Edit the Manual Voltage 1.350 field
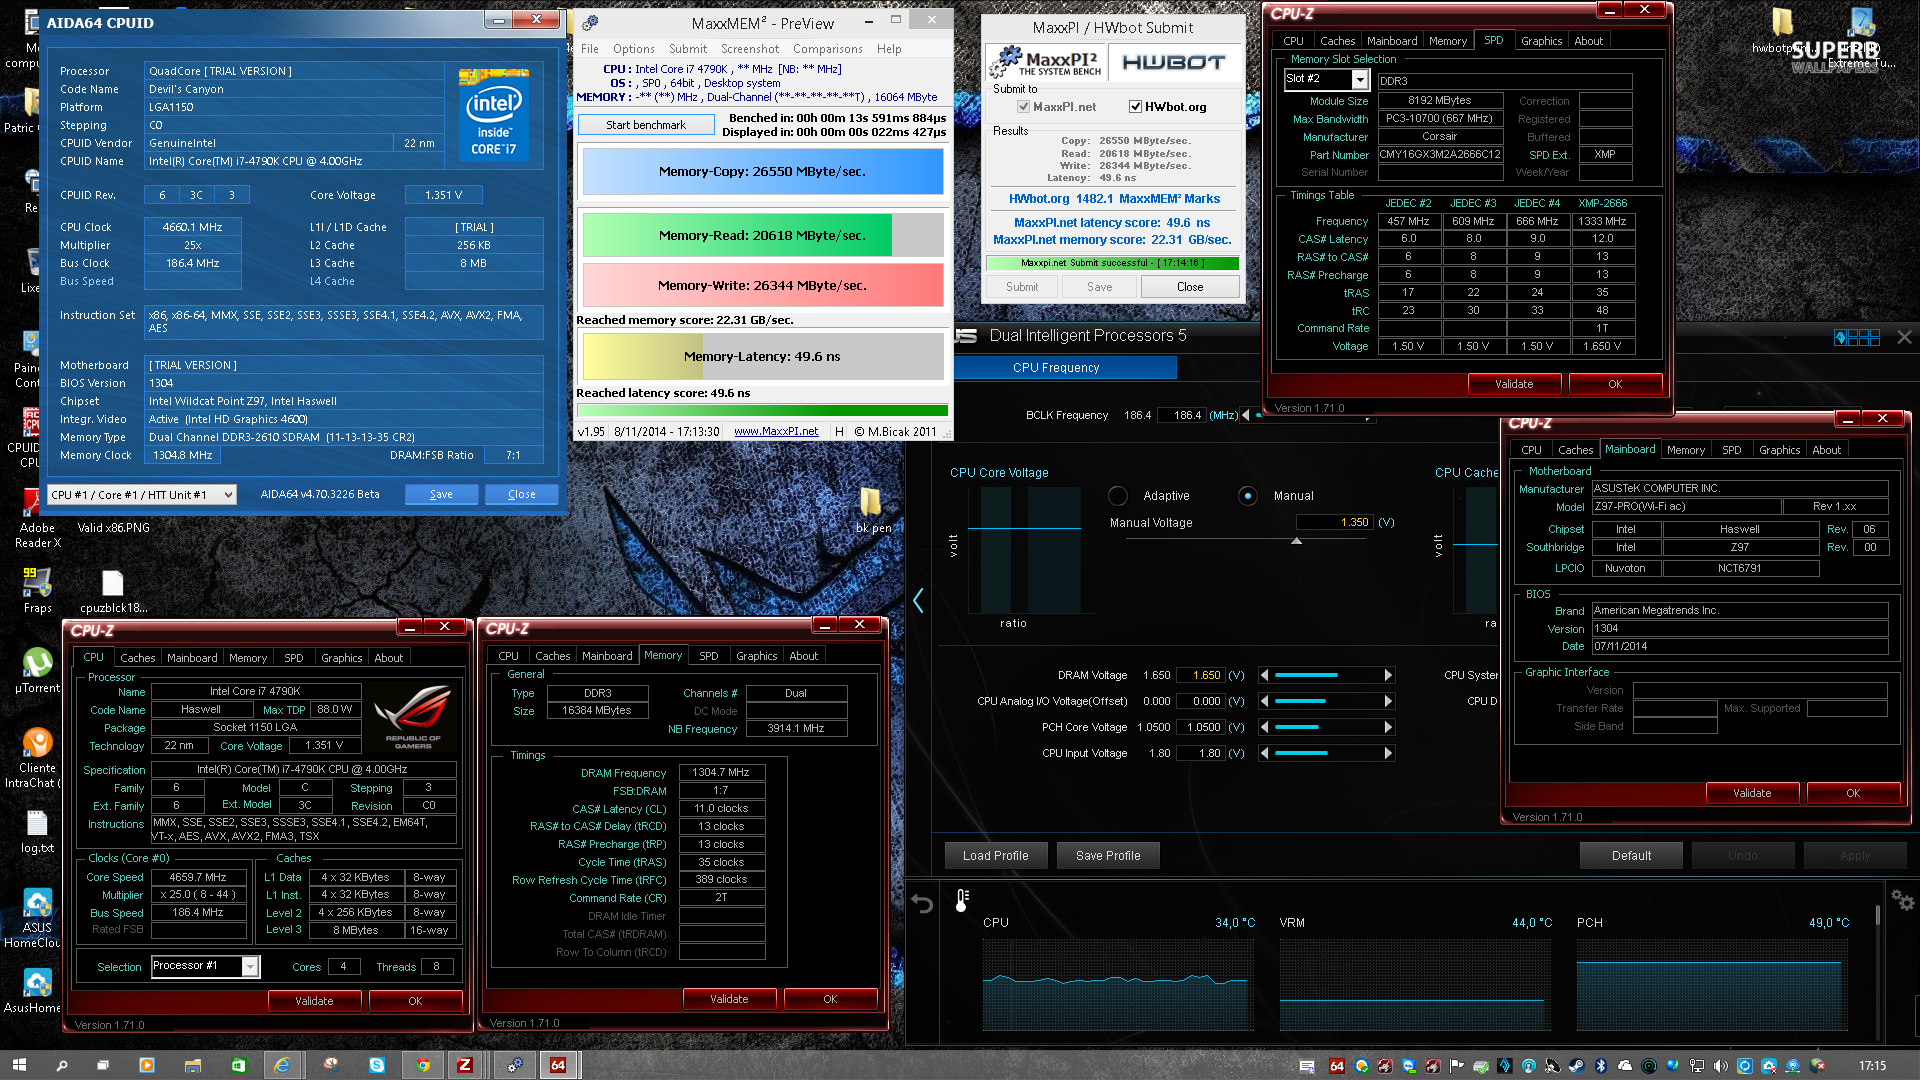Viewport: 1920px width, 1080px height. [x=1335, y=522]
